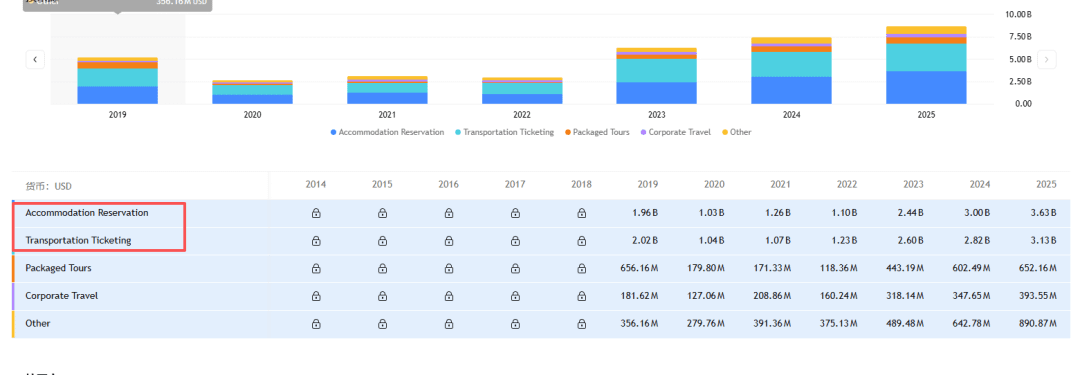Click the 2024 stacked bar in chart
This screenshot has height=375, width=1080.
pyautogui.click(x=791, y=70)
